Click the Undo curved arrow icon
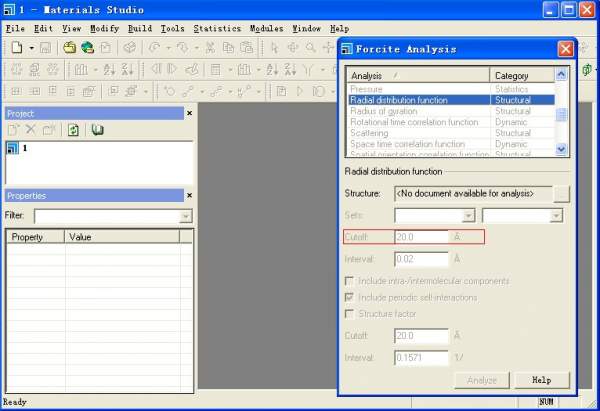The height and width of the screenshot is (411, 600). click(x=155, y=48)
